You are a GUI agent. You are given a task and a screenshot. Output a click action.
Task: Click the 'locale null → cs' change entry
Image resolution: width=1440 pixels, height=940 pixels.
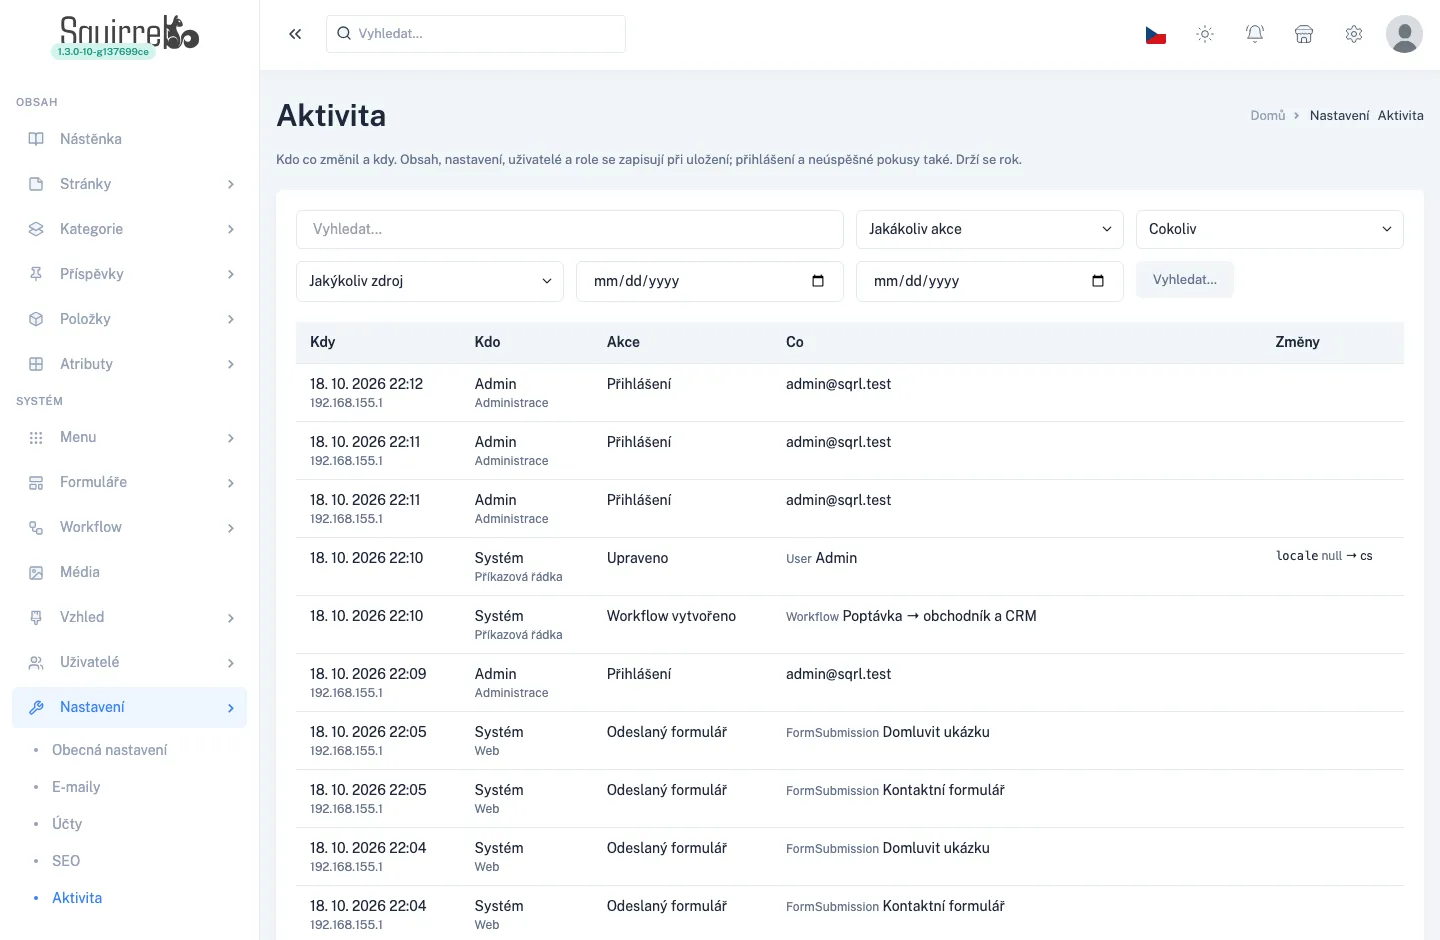coord(1324,556)
